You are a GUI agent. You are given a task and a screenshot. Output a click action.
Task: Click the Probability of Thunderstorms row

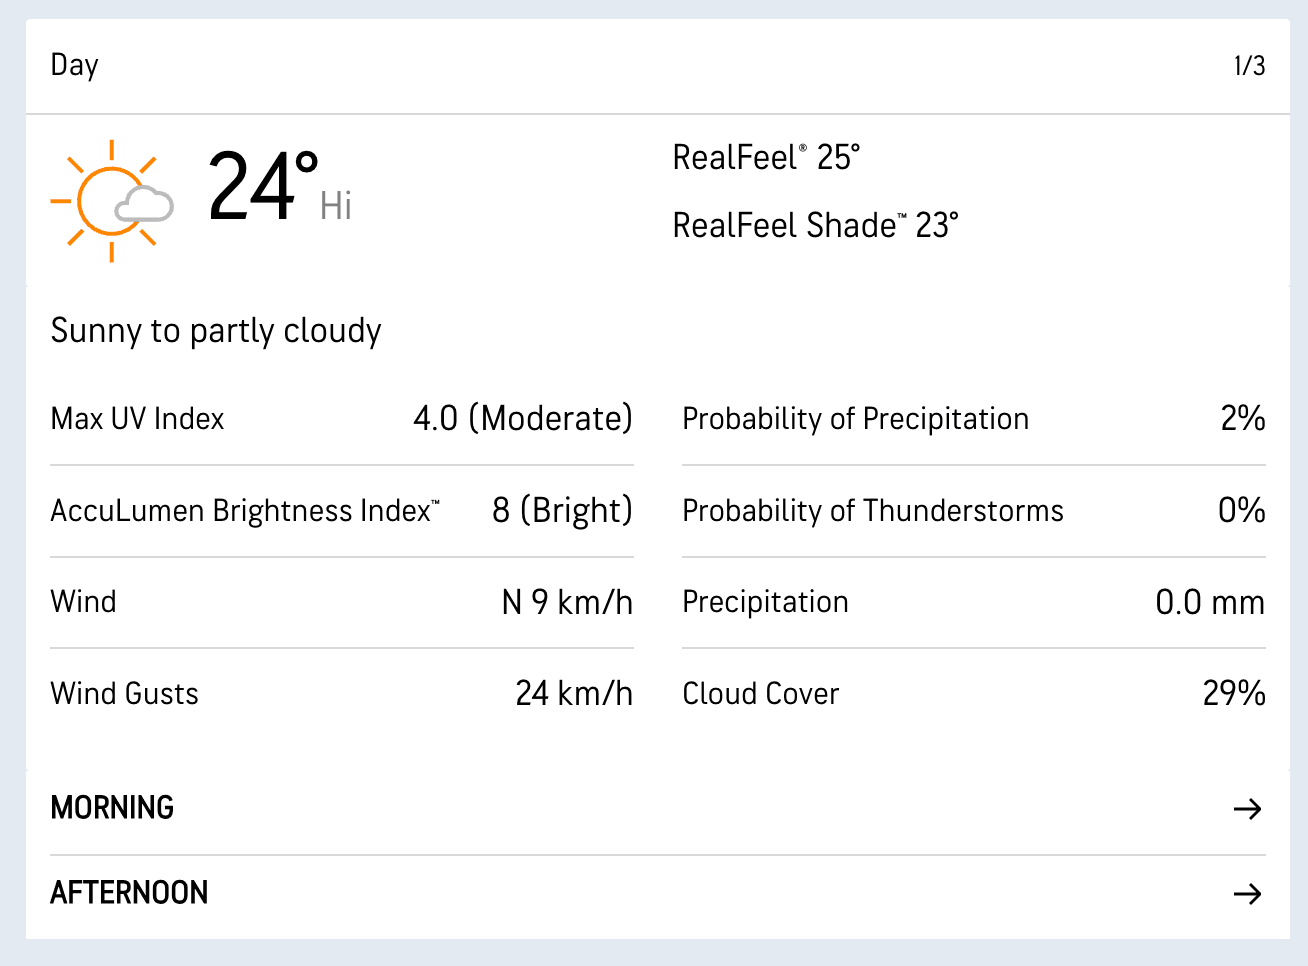tap(973, 511)
